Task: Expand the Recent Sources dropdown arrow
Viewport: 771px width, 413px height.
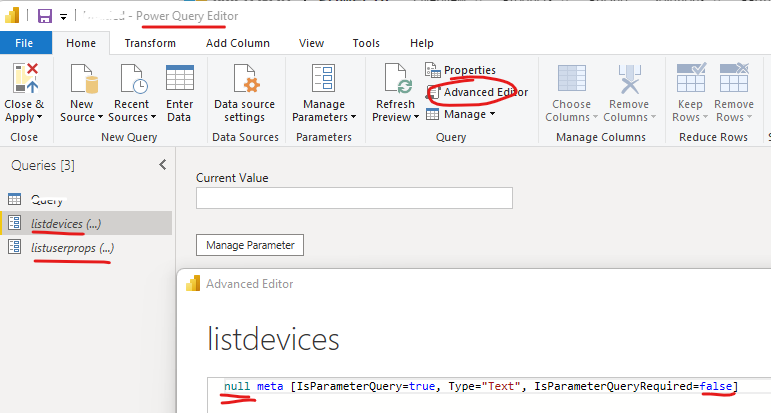Action: (153, 117)
